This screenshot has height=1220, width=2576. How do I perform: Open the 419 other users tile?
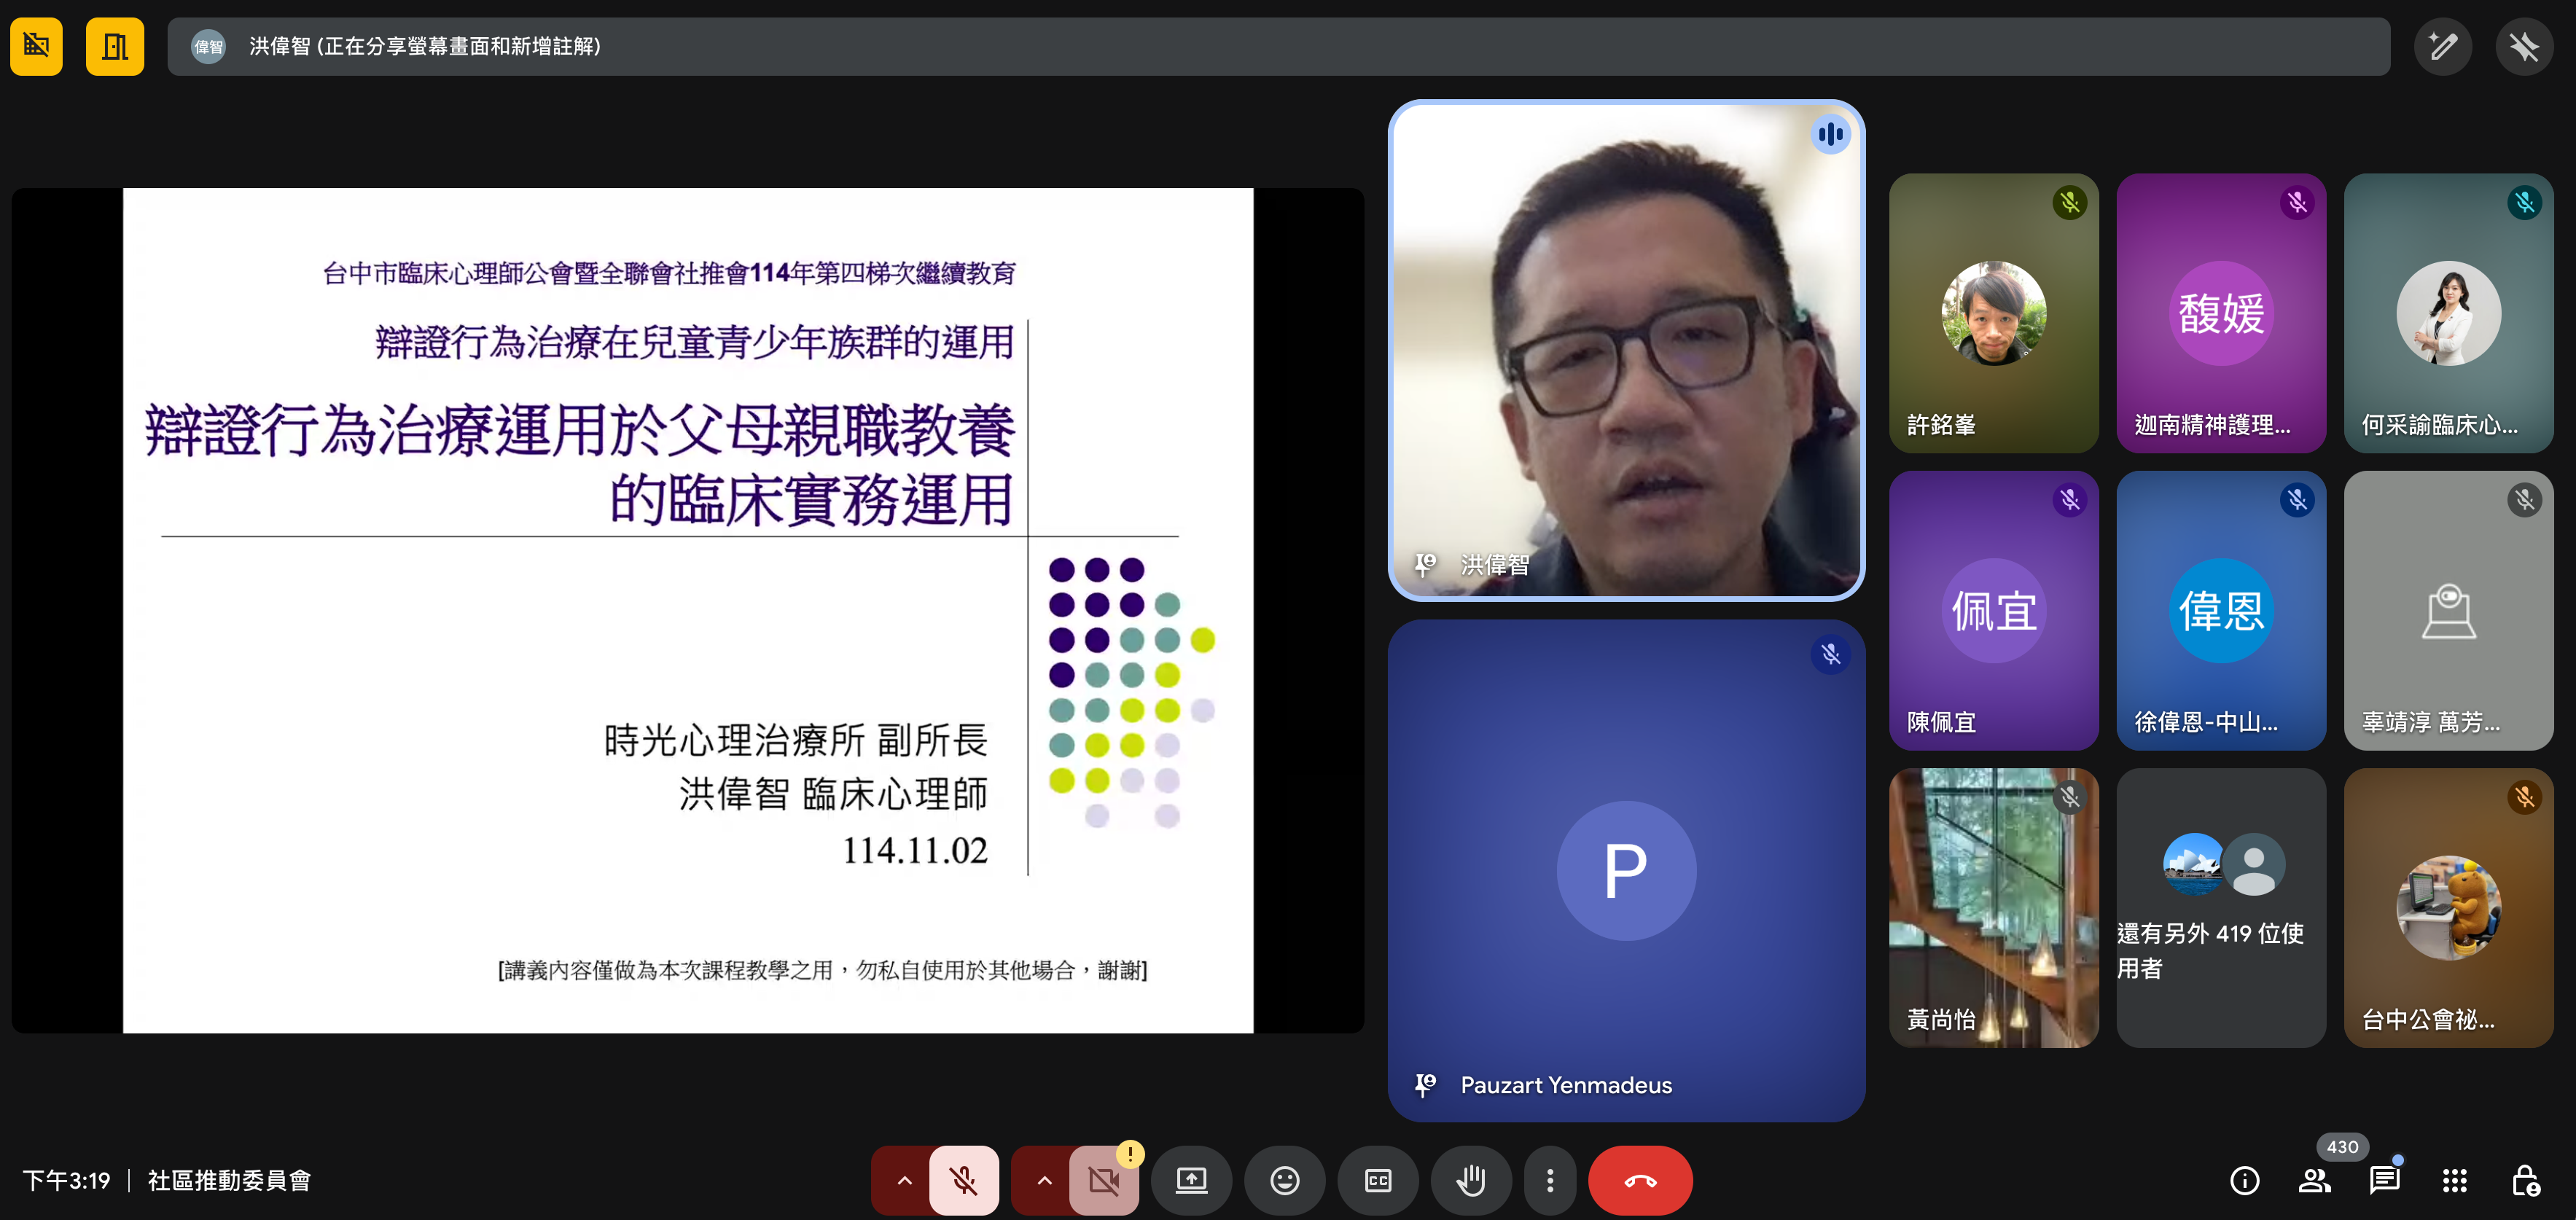[x=2220, y=907]
